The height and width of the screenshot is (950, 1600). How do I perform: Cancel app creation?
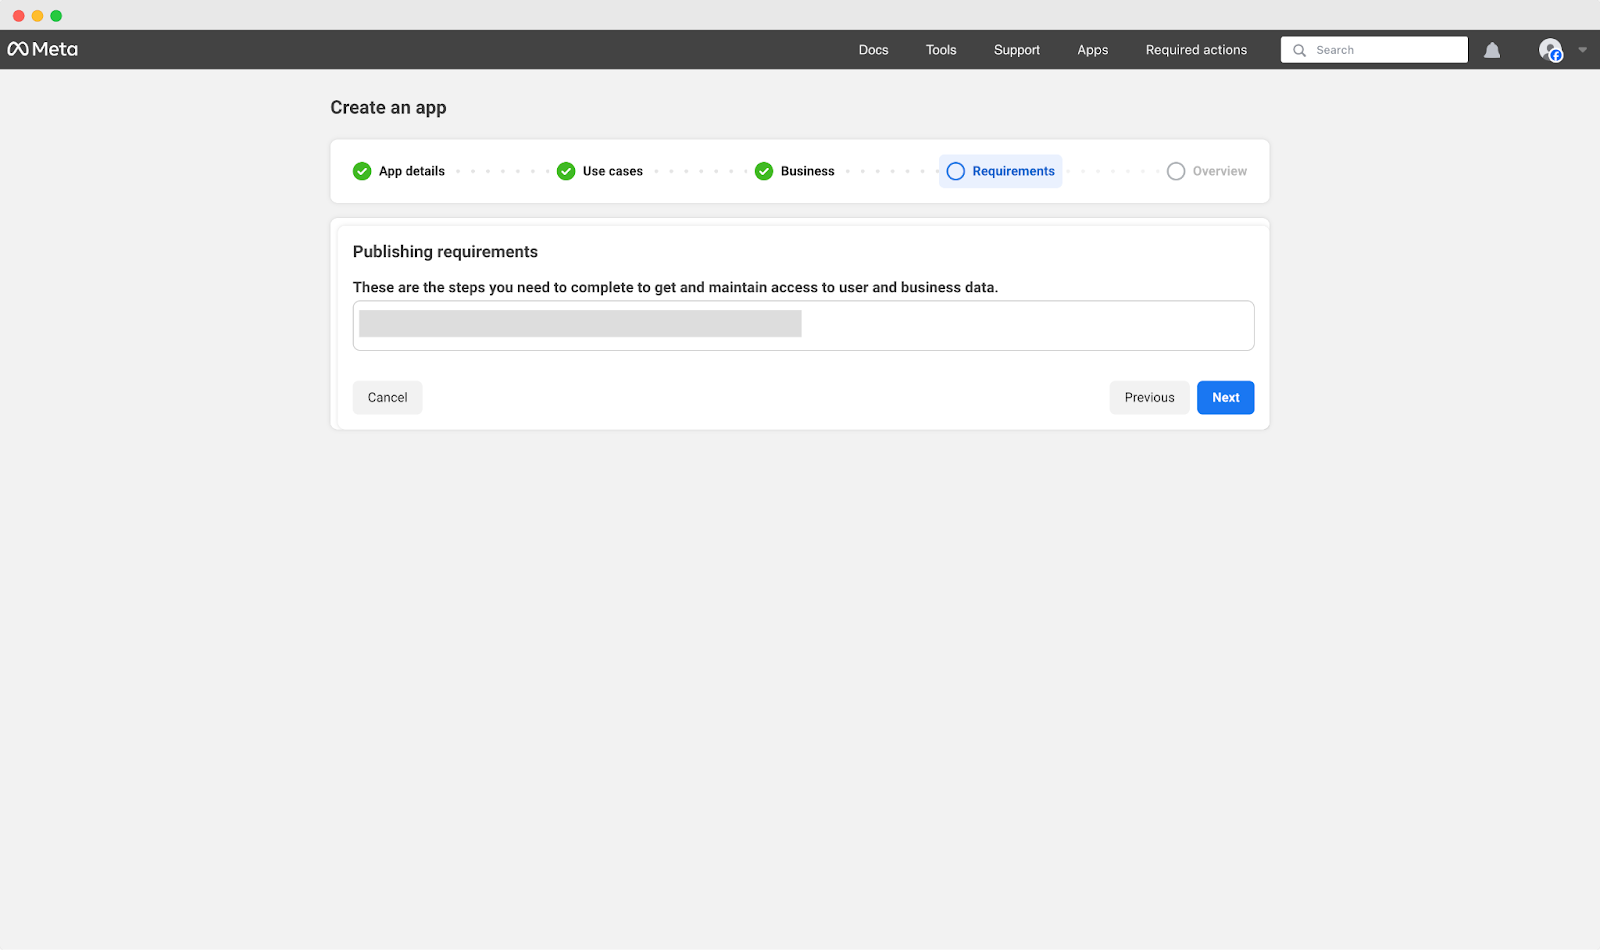[387, 397]
